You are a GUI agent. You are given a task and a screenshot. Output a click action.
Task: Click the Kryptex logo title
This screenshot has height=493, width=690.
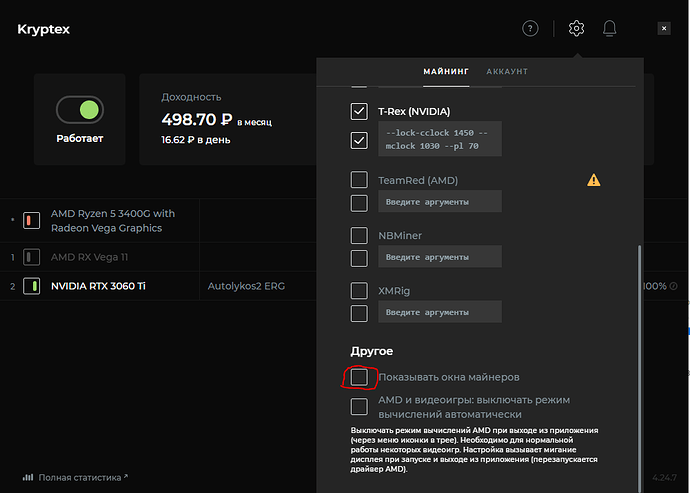point(44,29)
